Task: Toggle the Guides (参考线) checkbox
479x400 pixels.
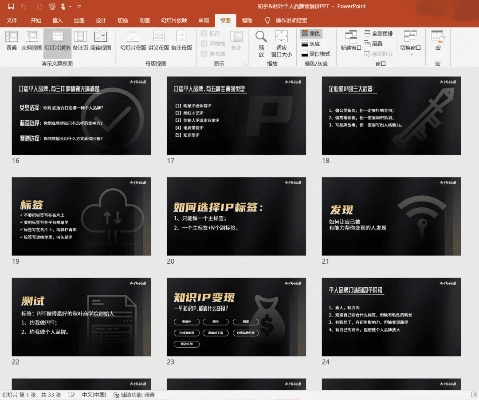Action: (x=213, y=54)
